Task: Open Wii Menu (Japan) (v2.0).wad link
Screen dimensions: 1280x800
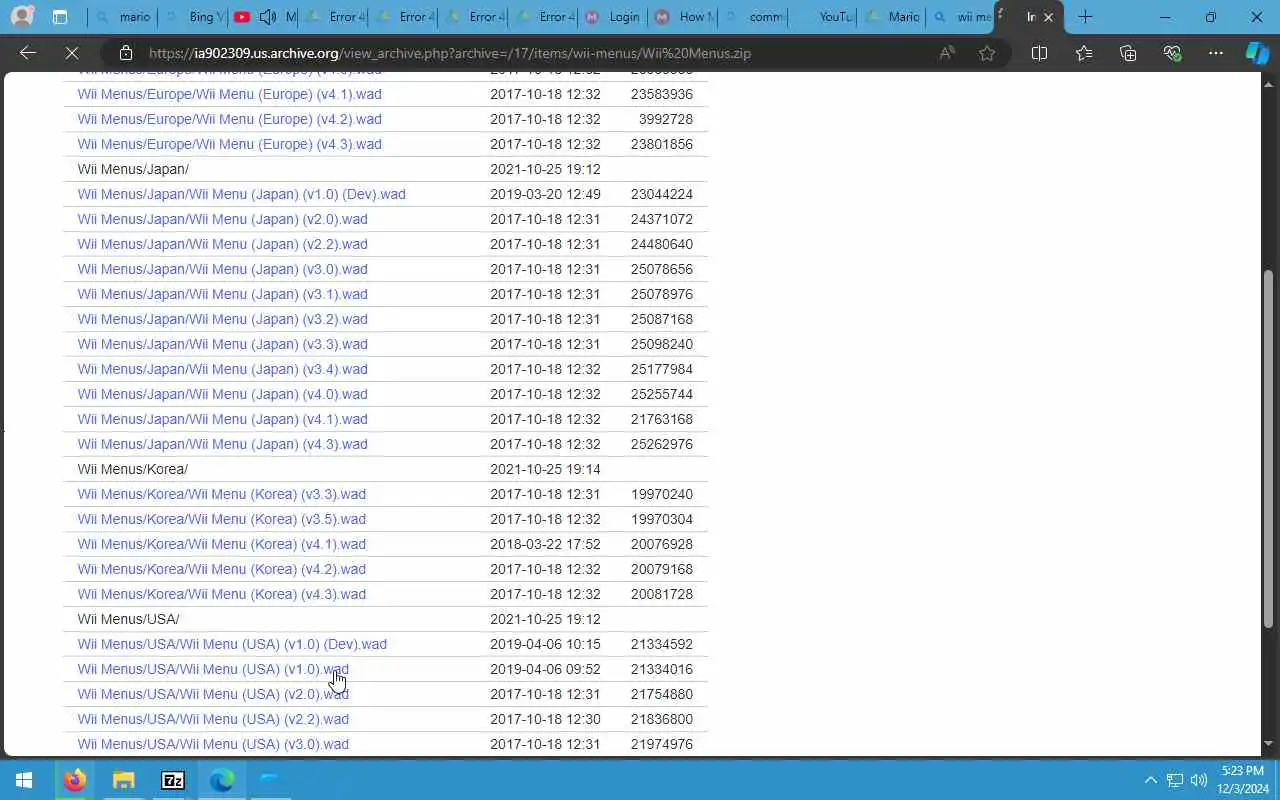Action: [222, 219]
